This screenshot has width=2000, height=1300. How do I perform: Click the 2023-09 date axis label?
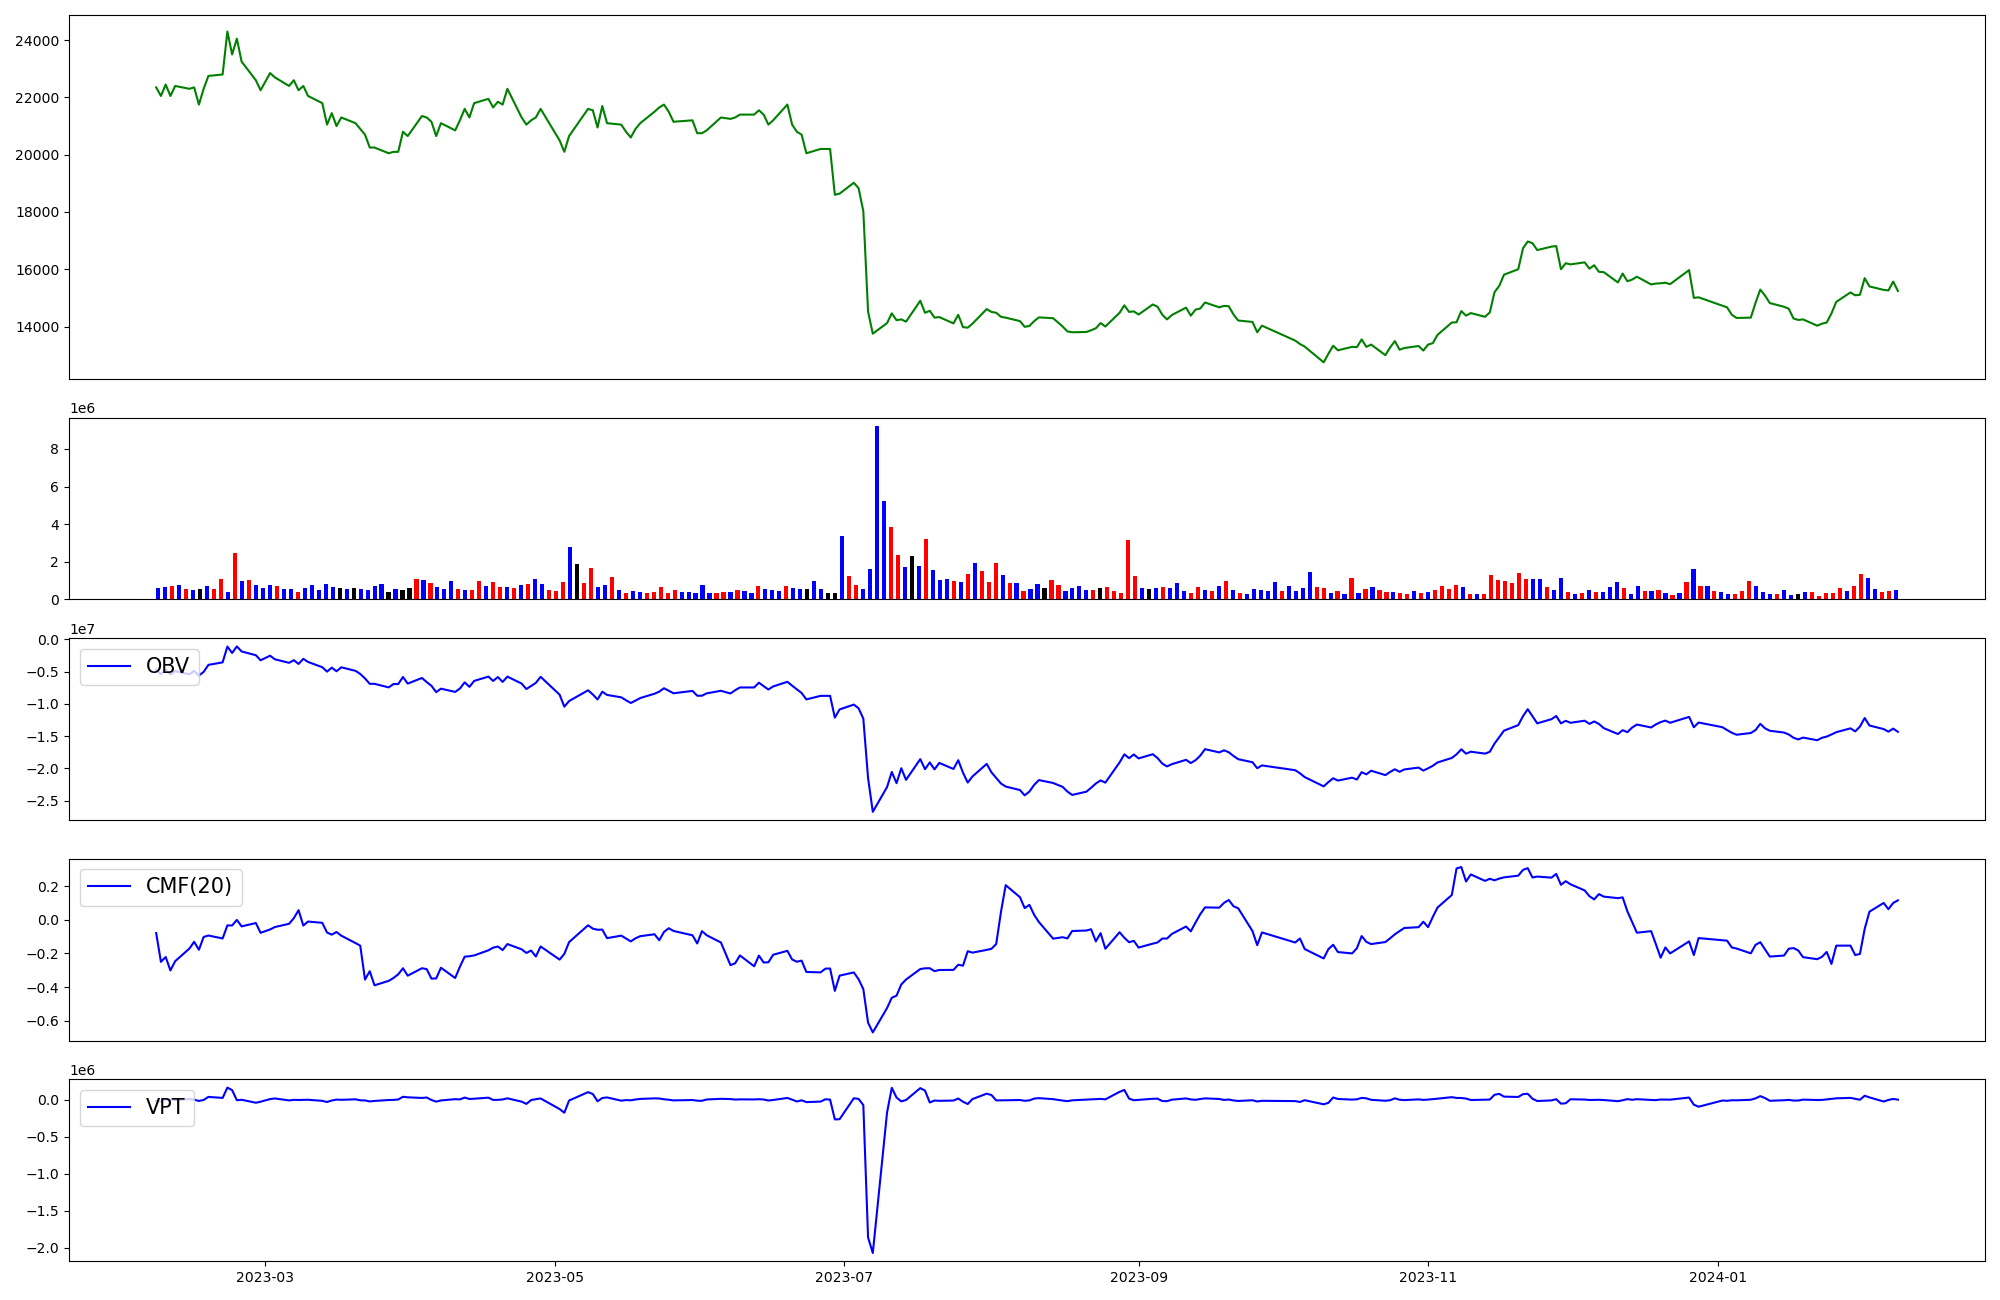click(1139, 1277)
